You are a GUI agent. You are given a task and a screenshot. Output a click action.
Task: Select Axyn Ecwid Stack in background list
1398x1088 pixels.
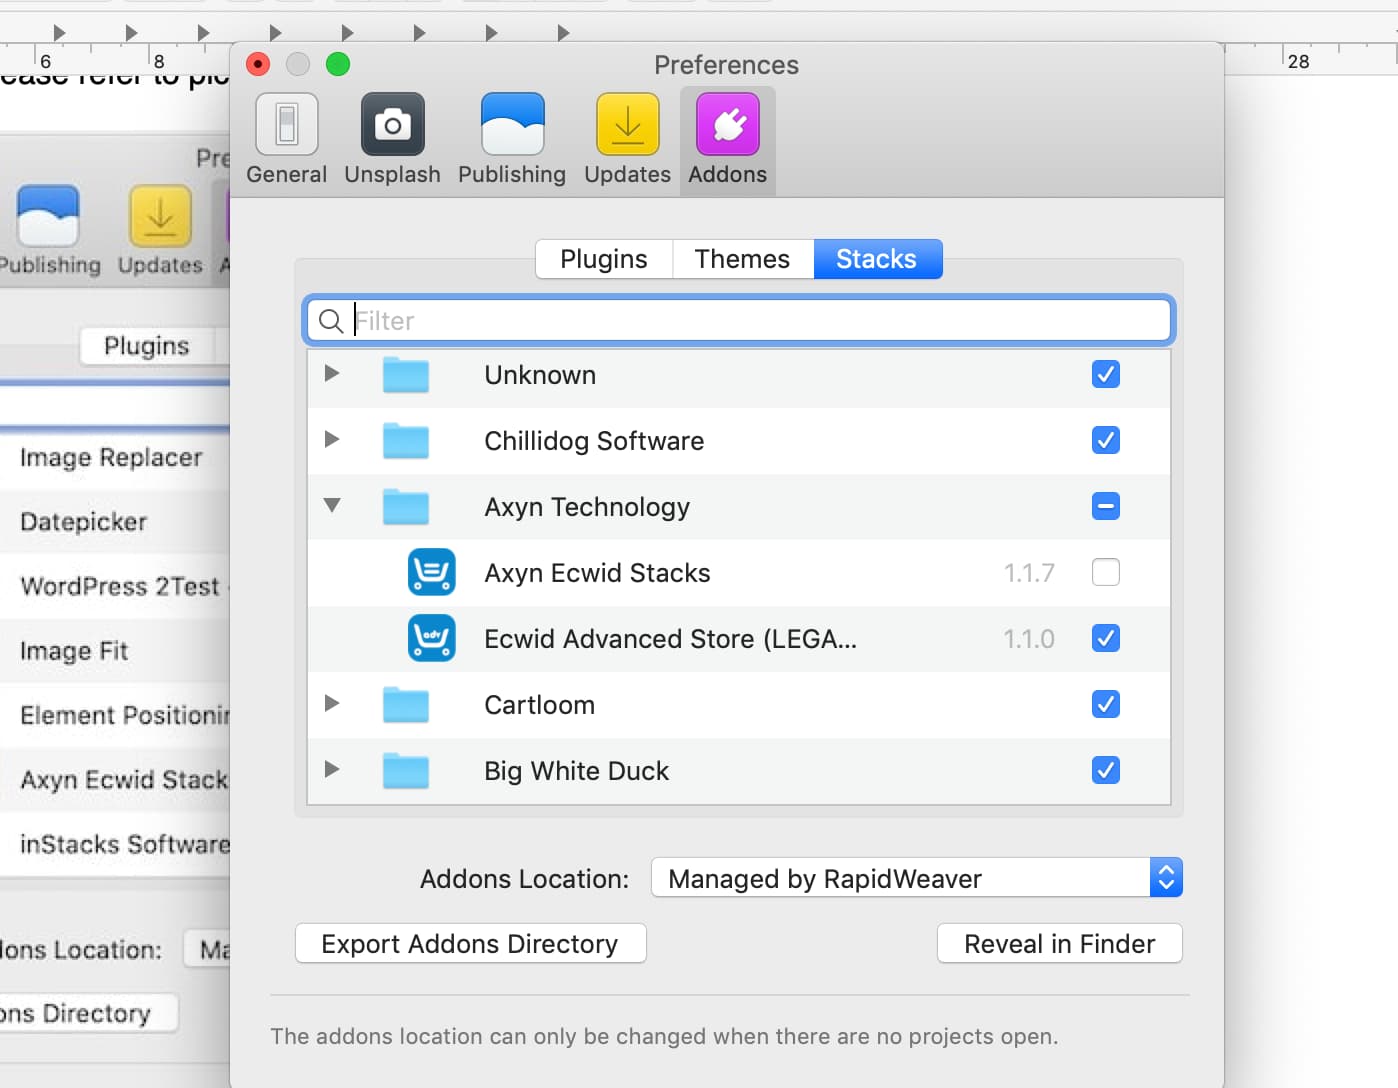[125, 779]
